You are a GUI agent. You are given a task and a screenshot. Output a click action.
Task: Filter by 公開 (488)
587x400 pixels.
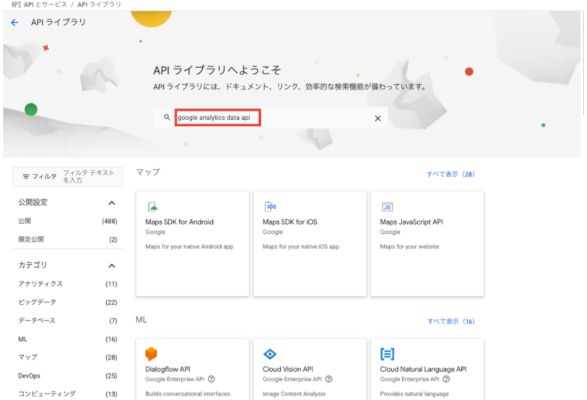point(68,221)
